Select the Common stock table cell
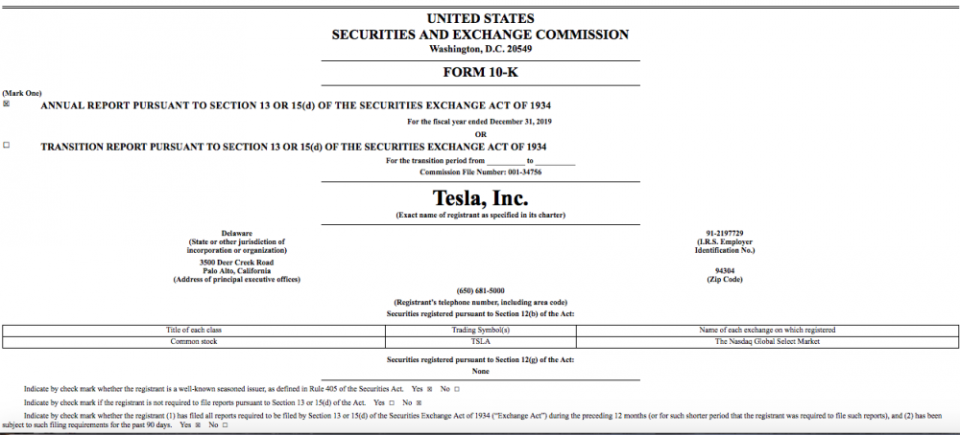The height and width of the screenshot is (435, 960). (x=191, y=341)
